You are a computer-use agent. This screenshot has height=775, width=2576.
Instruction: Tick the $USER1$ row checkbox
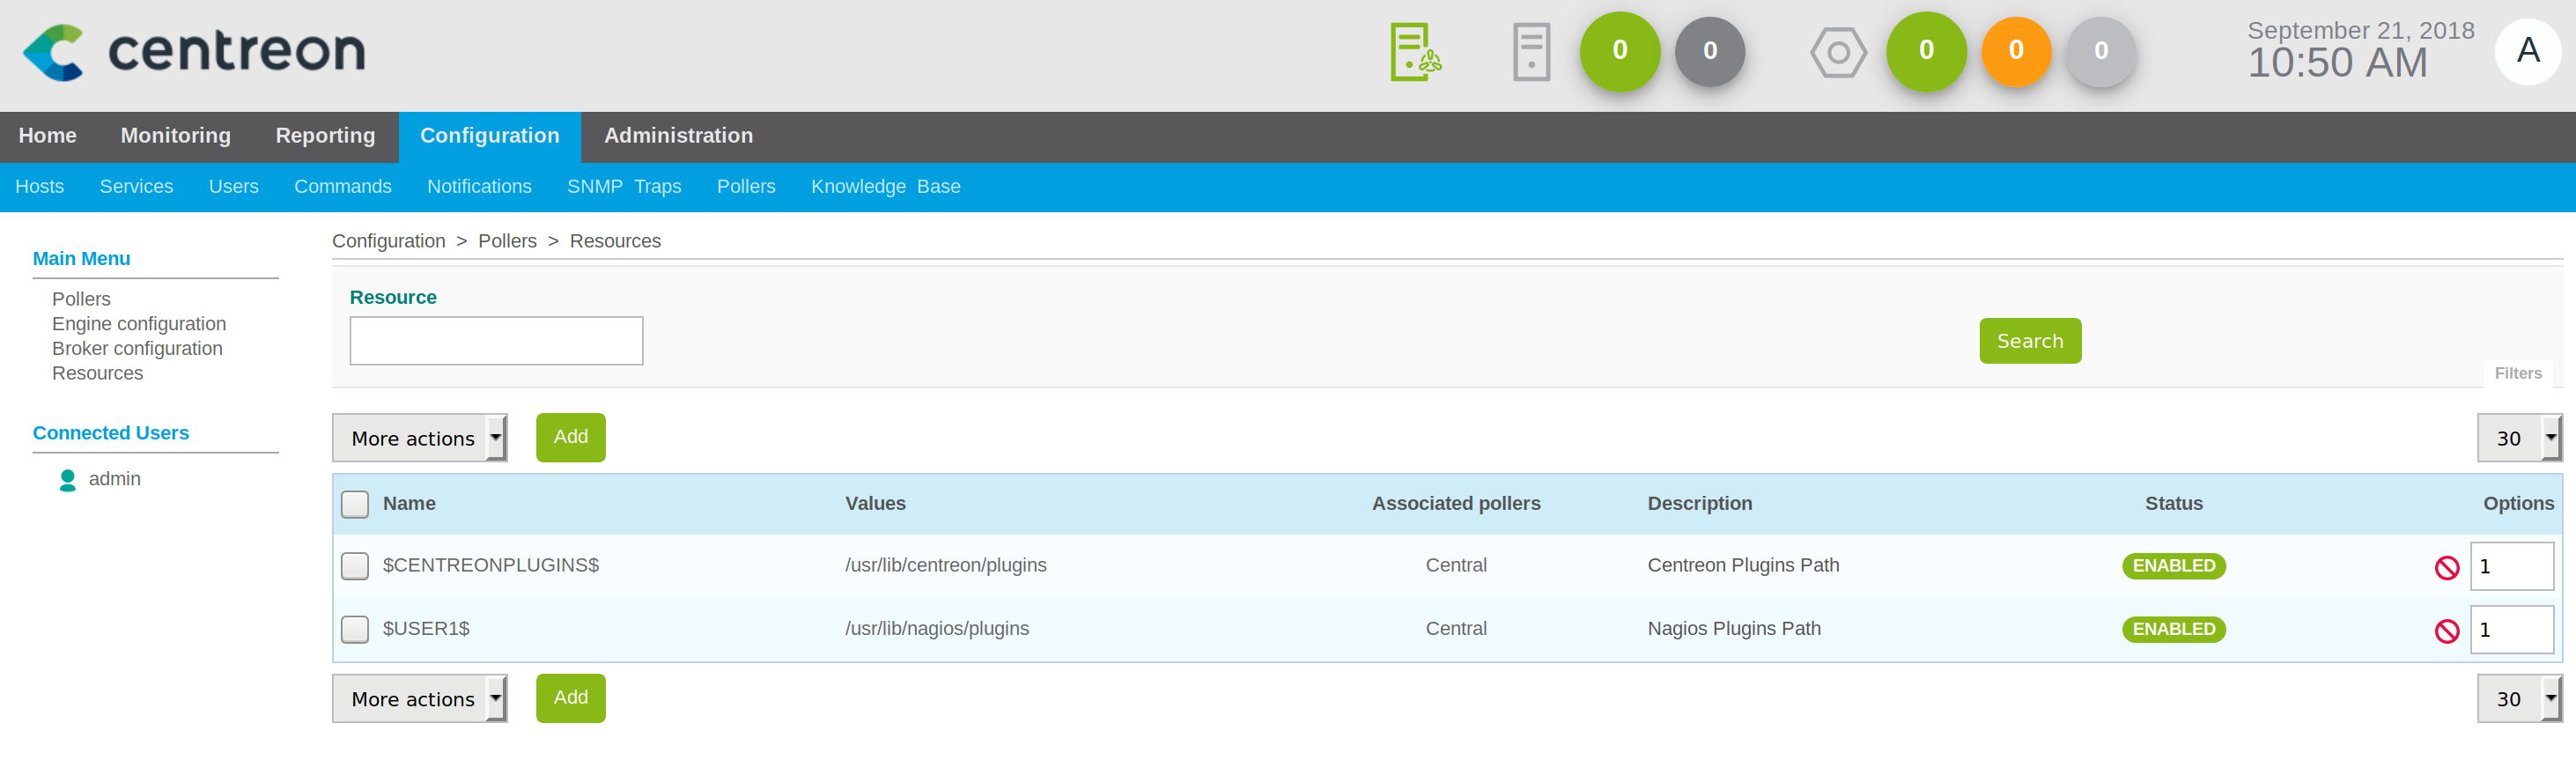click(355, 629)
